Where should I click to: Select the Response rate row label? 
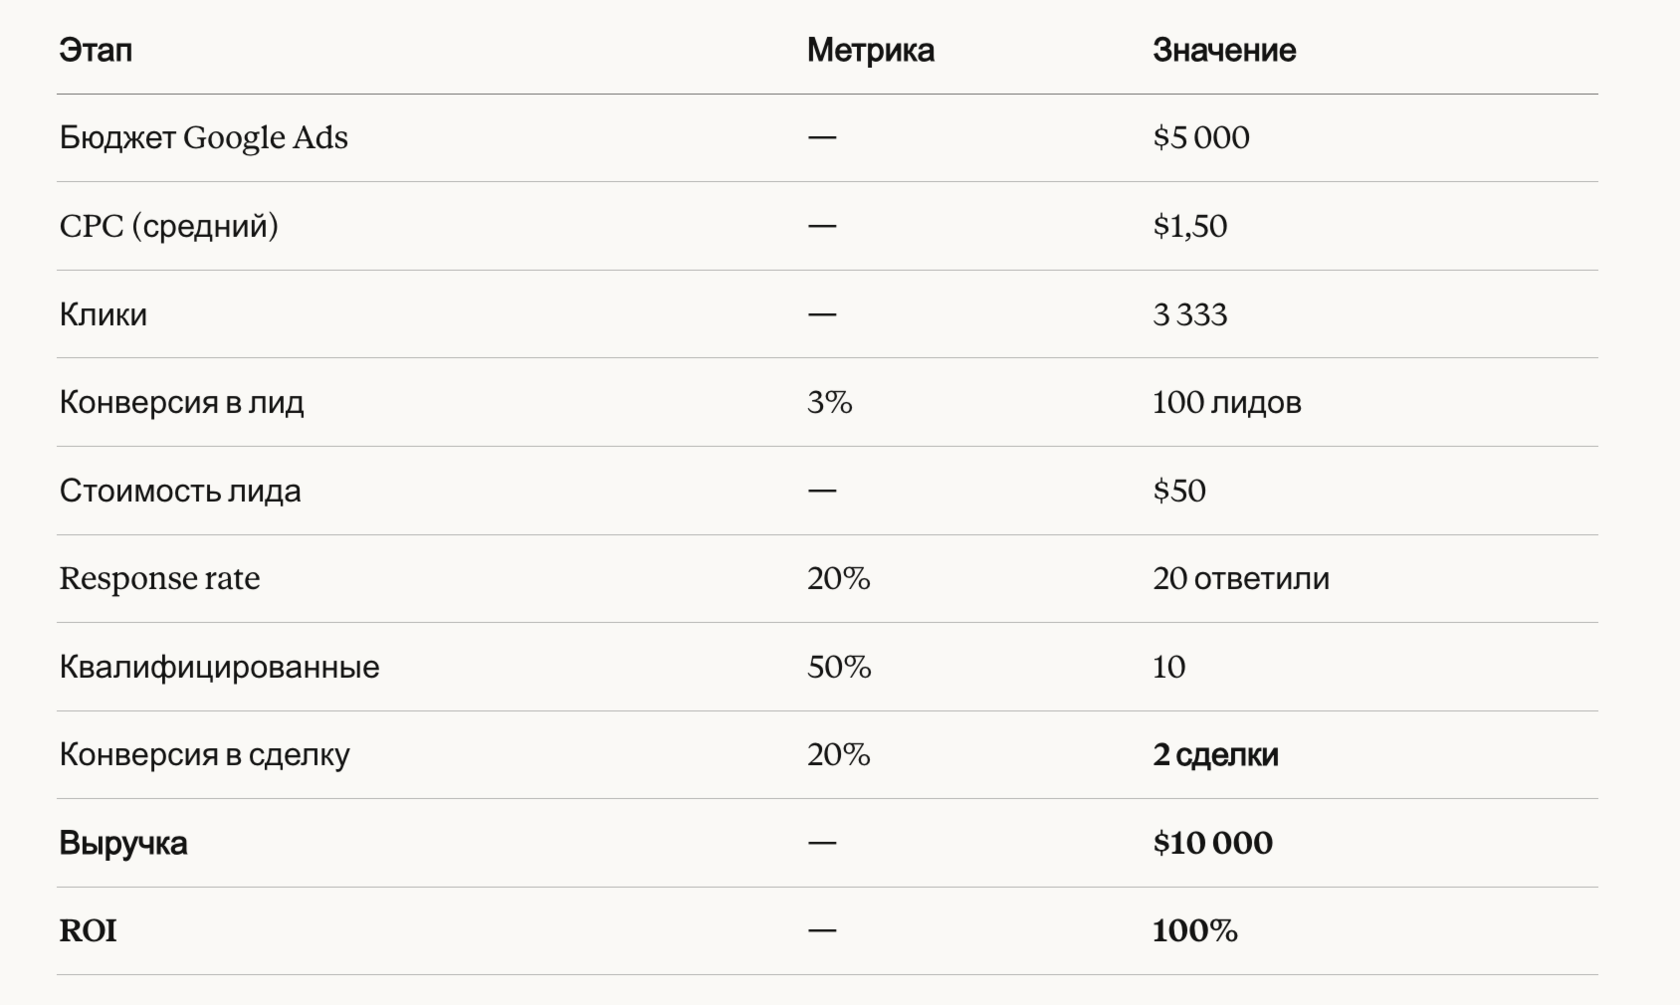(x=159, y=578)
